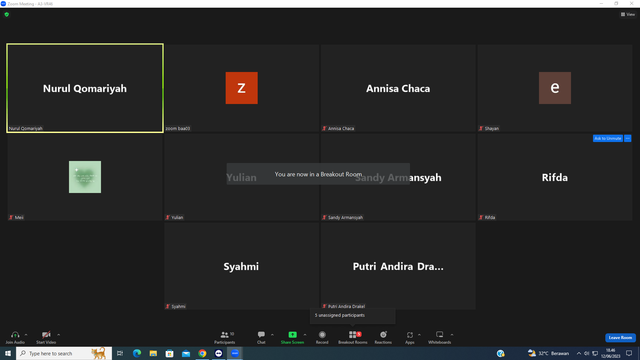Click the Leave Room button
This screenshot has height=360, width=640.
pos(620,338)
